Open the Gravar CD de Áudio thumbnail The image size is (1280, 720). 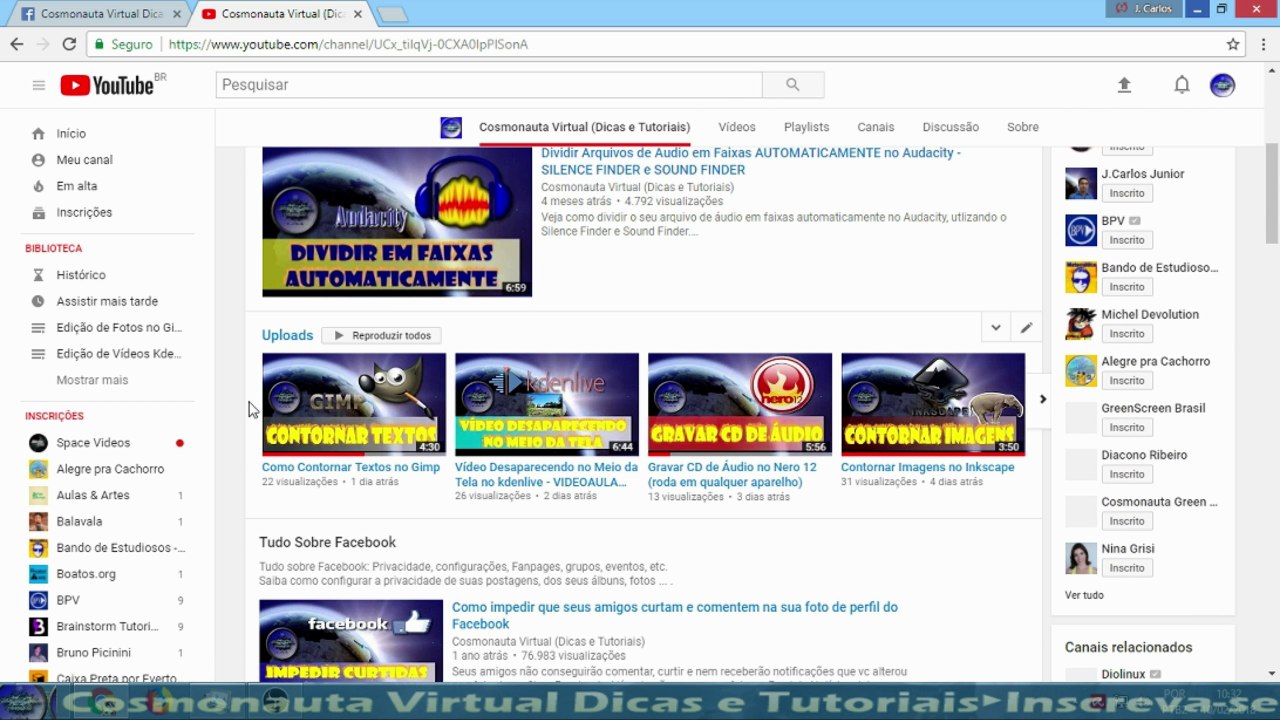point(740,404)
